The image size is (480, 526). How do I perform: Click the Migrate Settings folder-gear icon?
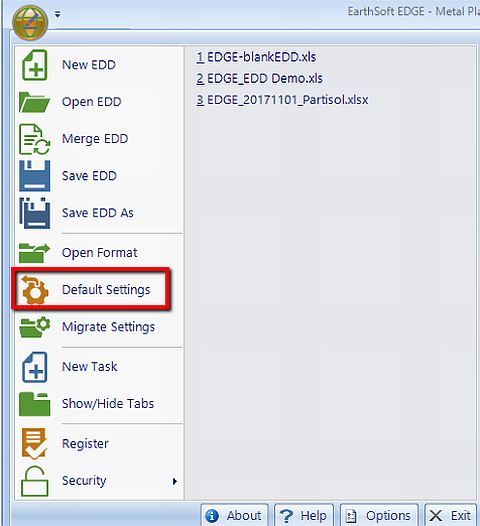35,327
